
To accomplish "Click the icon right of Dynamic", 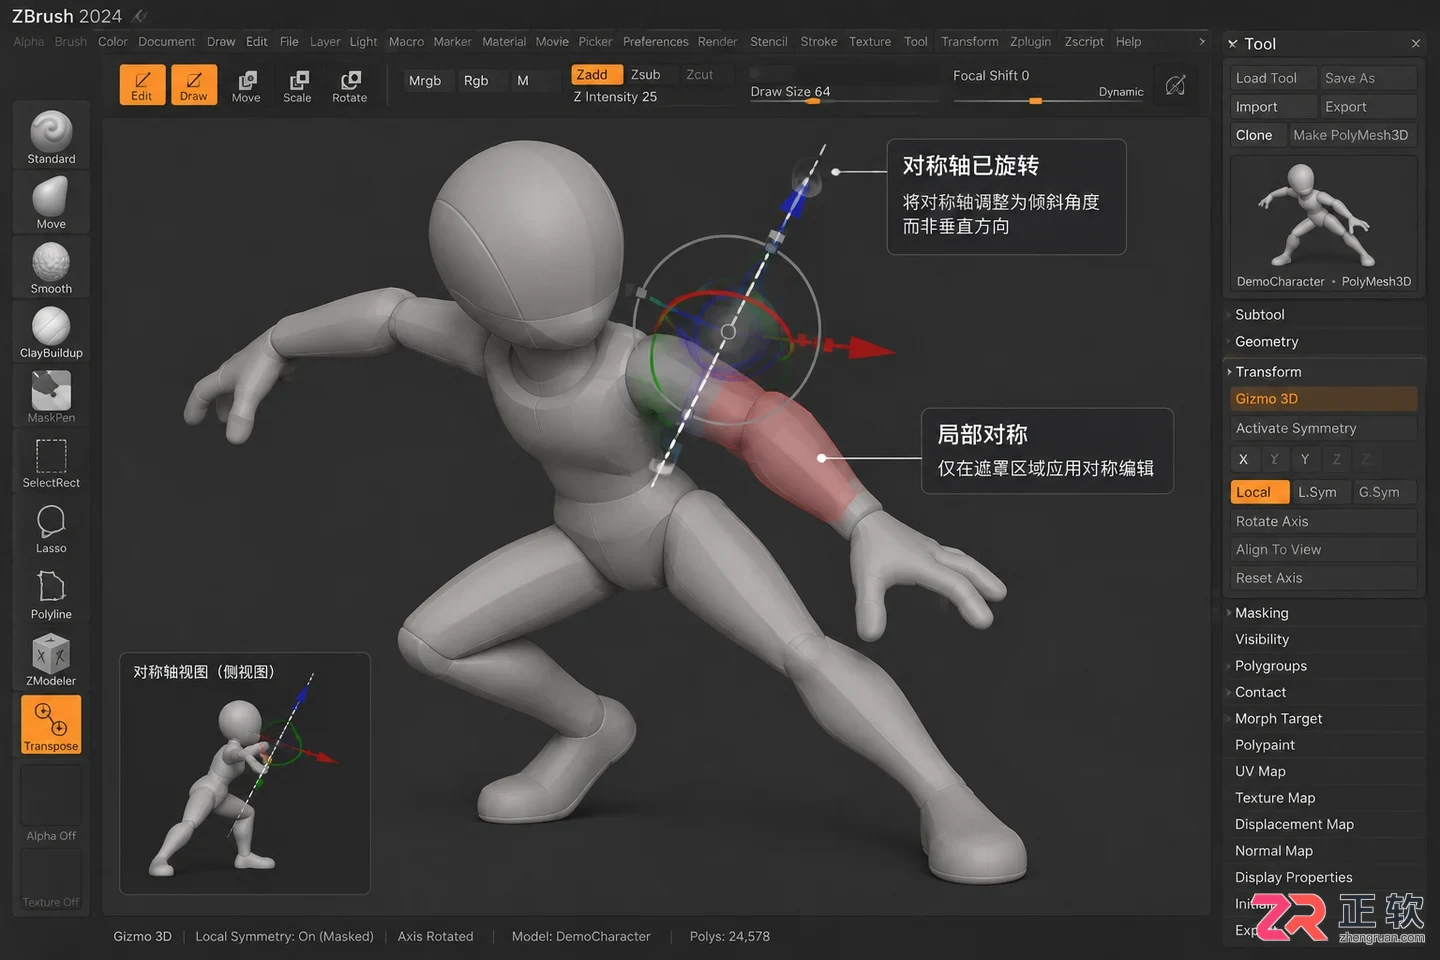I will click(1176, 85).
